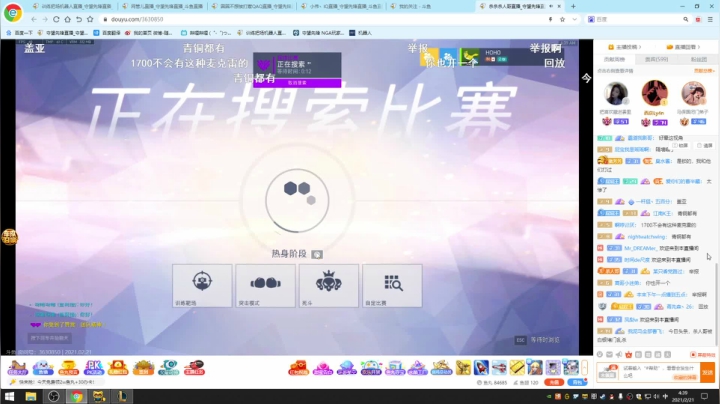Select the gold bar gift icon
The image size is (720, 404).
tap(517, 368)
